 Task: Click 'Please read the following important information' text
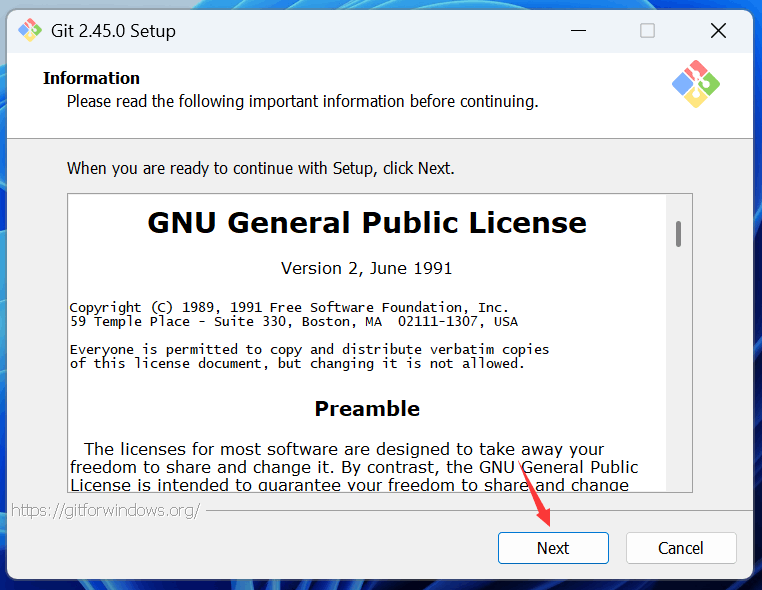pos(303,102)
